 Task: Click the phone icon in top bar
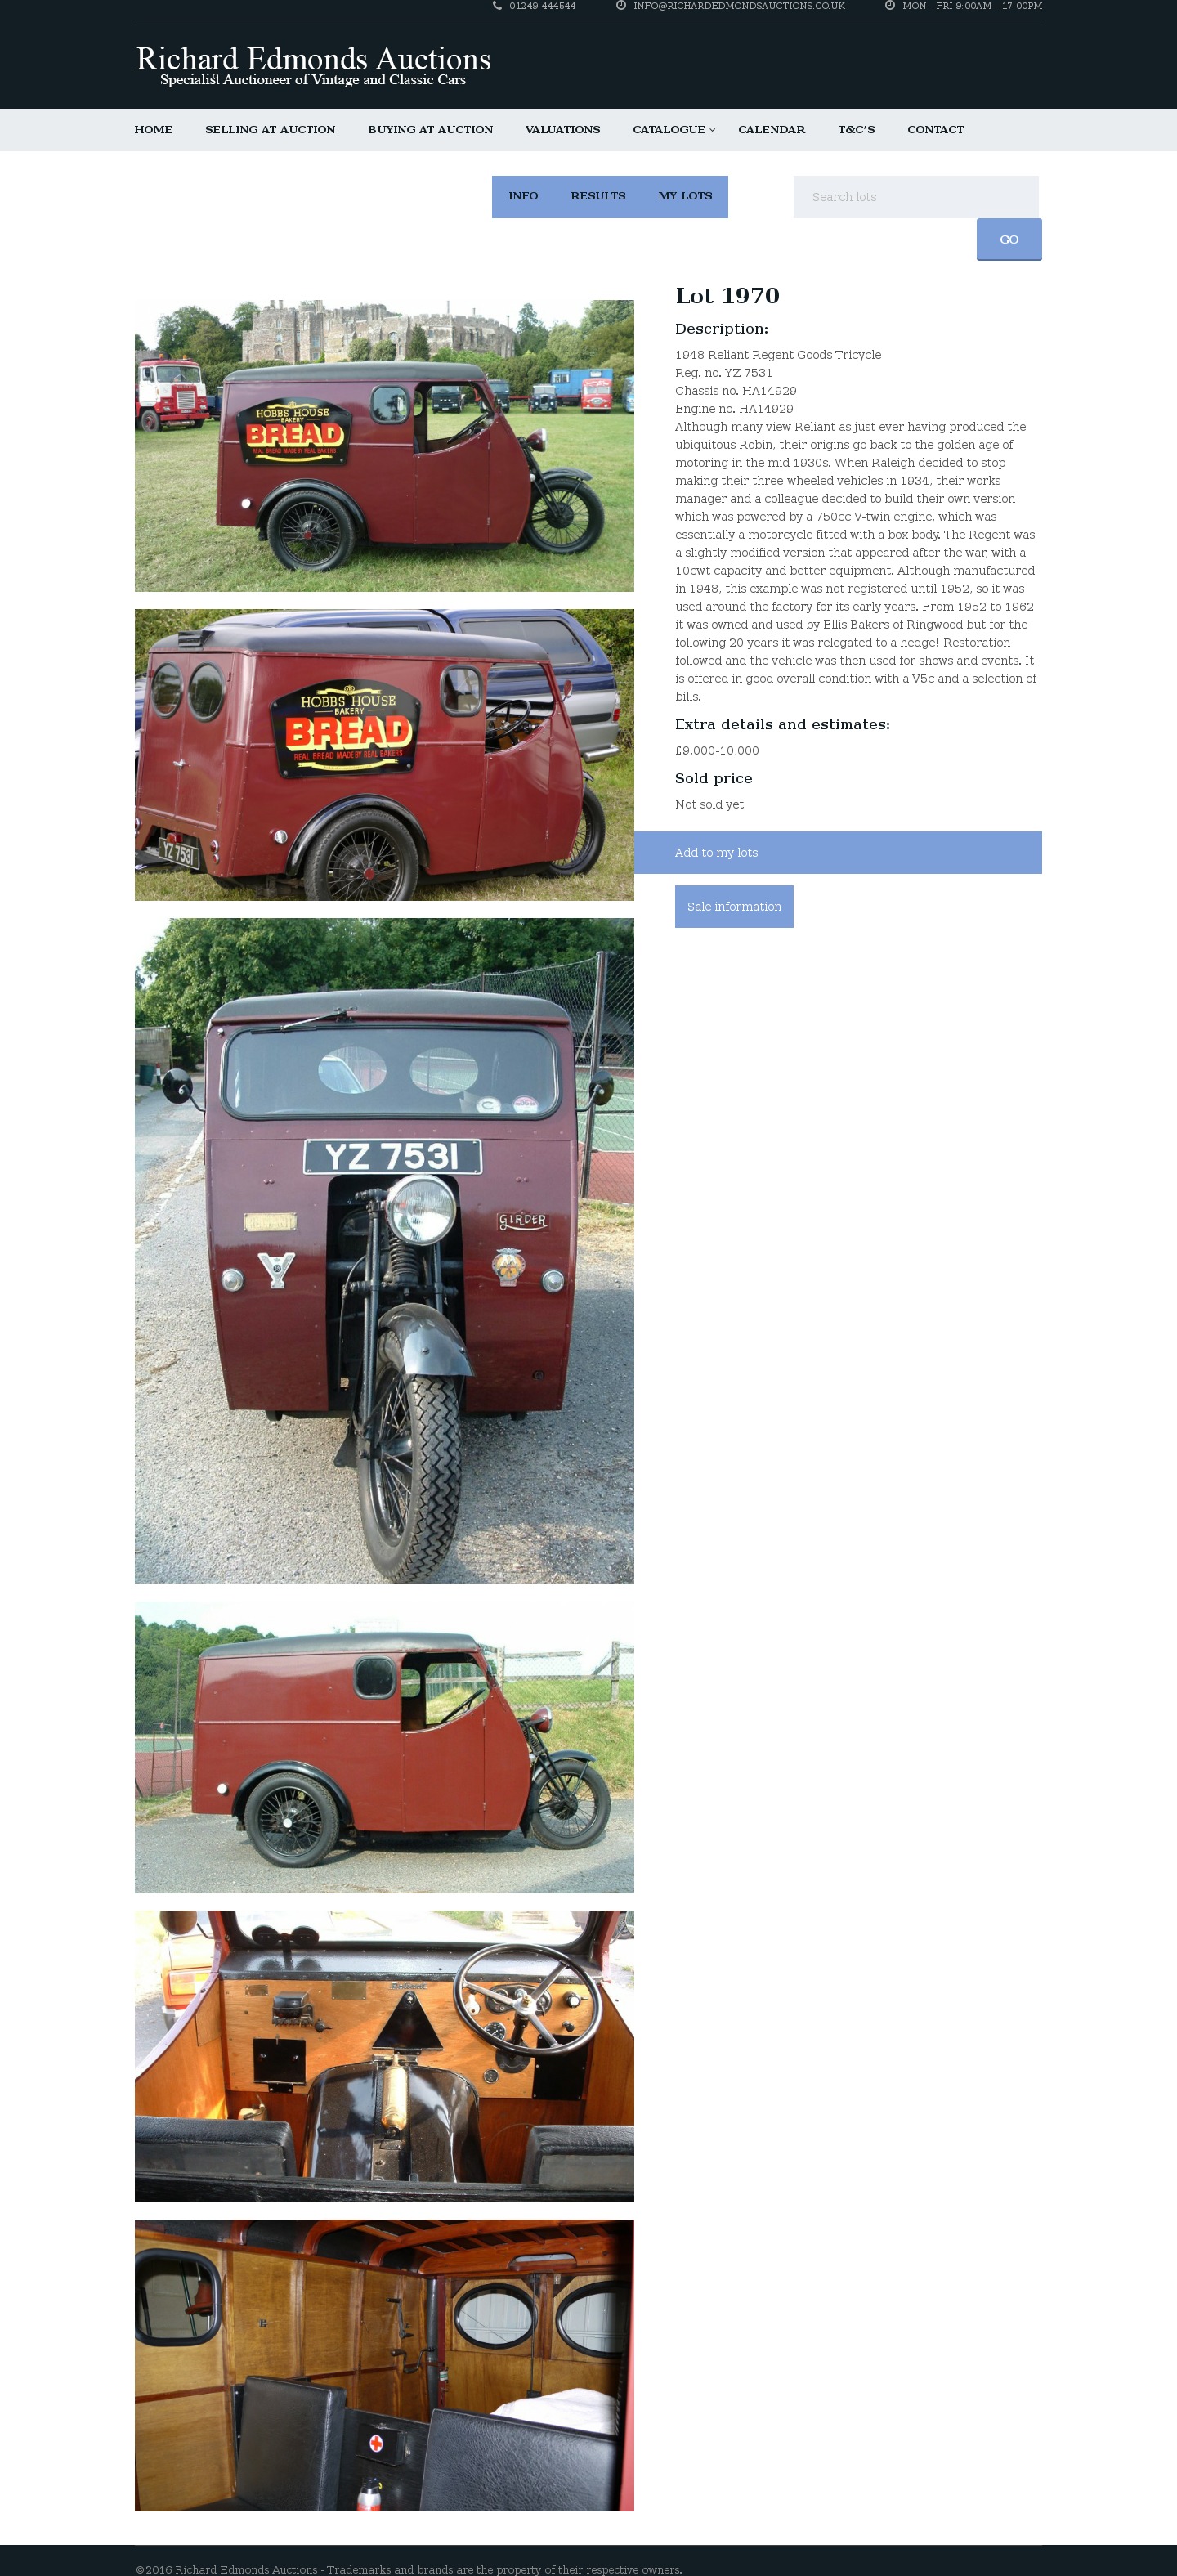click(x=497, y=6)
